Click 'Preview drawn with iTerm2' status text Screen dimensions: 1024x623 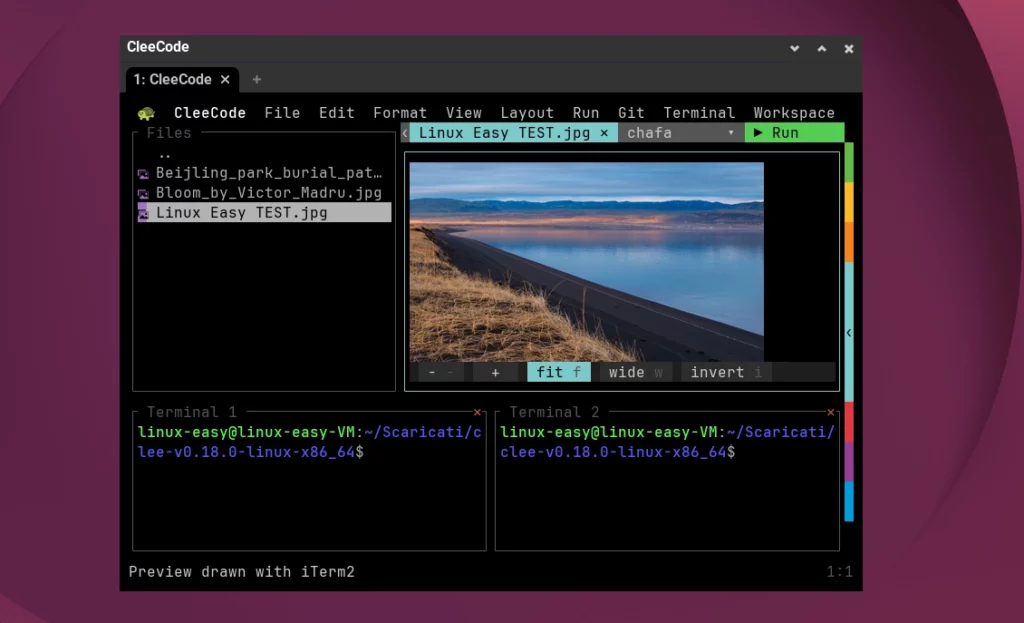pyautogui.click(x=242, y=572)
